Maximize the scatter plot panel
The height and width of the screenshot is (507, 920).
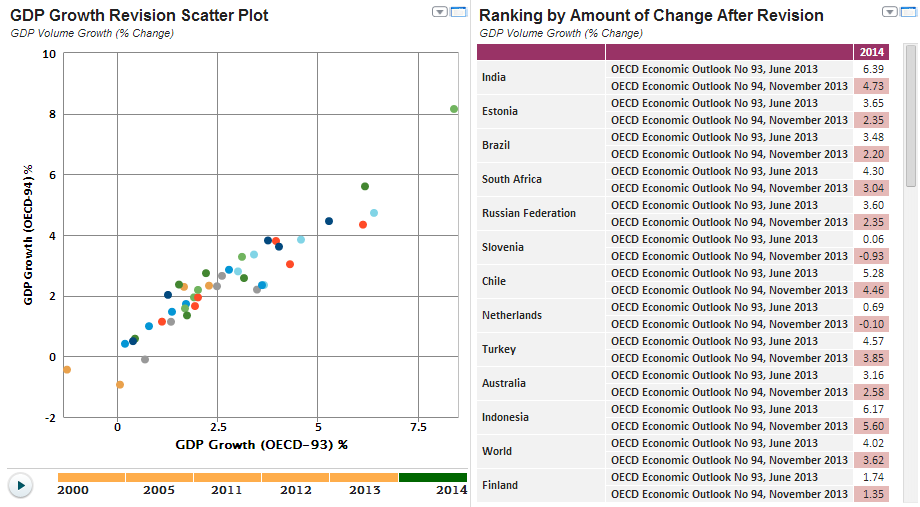click(x=458, y=12)
